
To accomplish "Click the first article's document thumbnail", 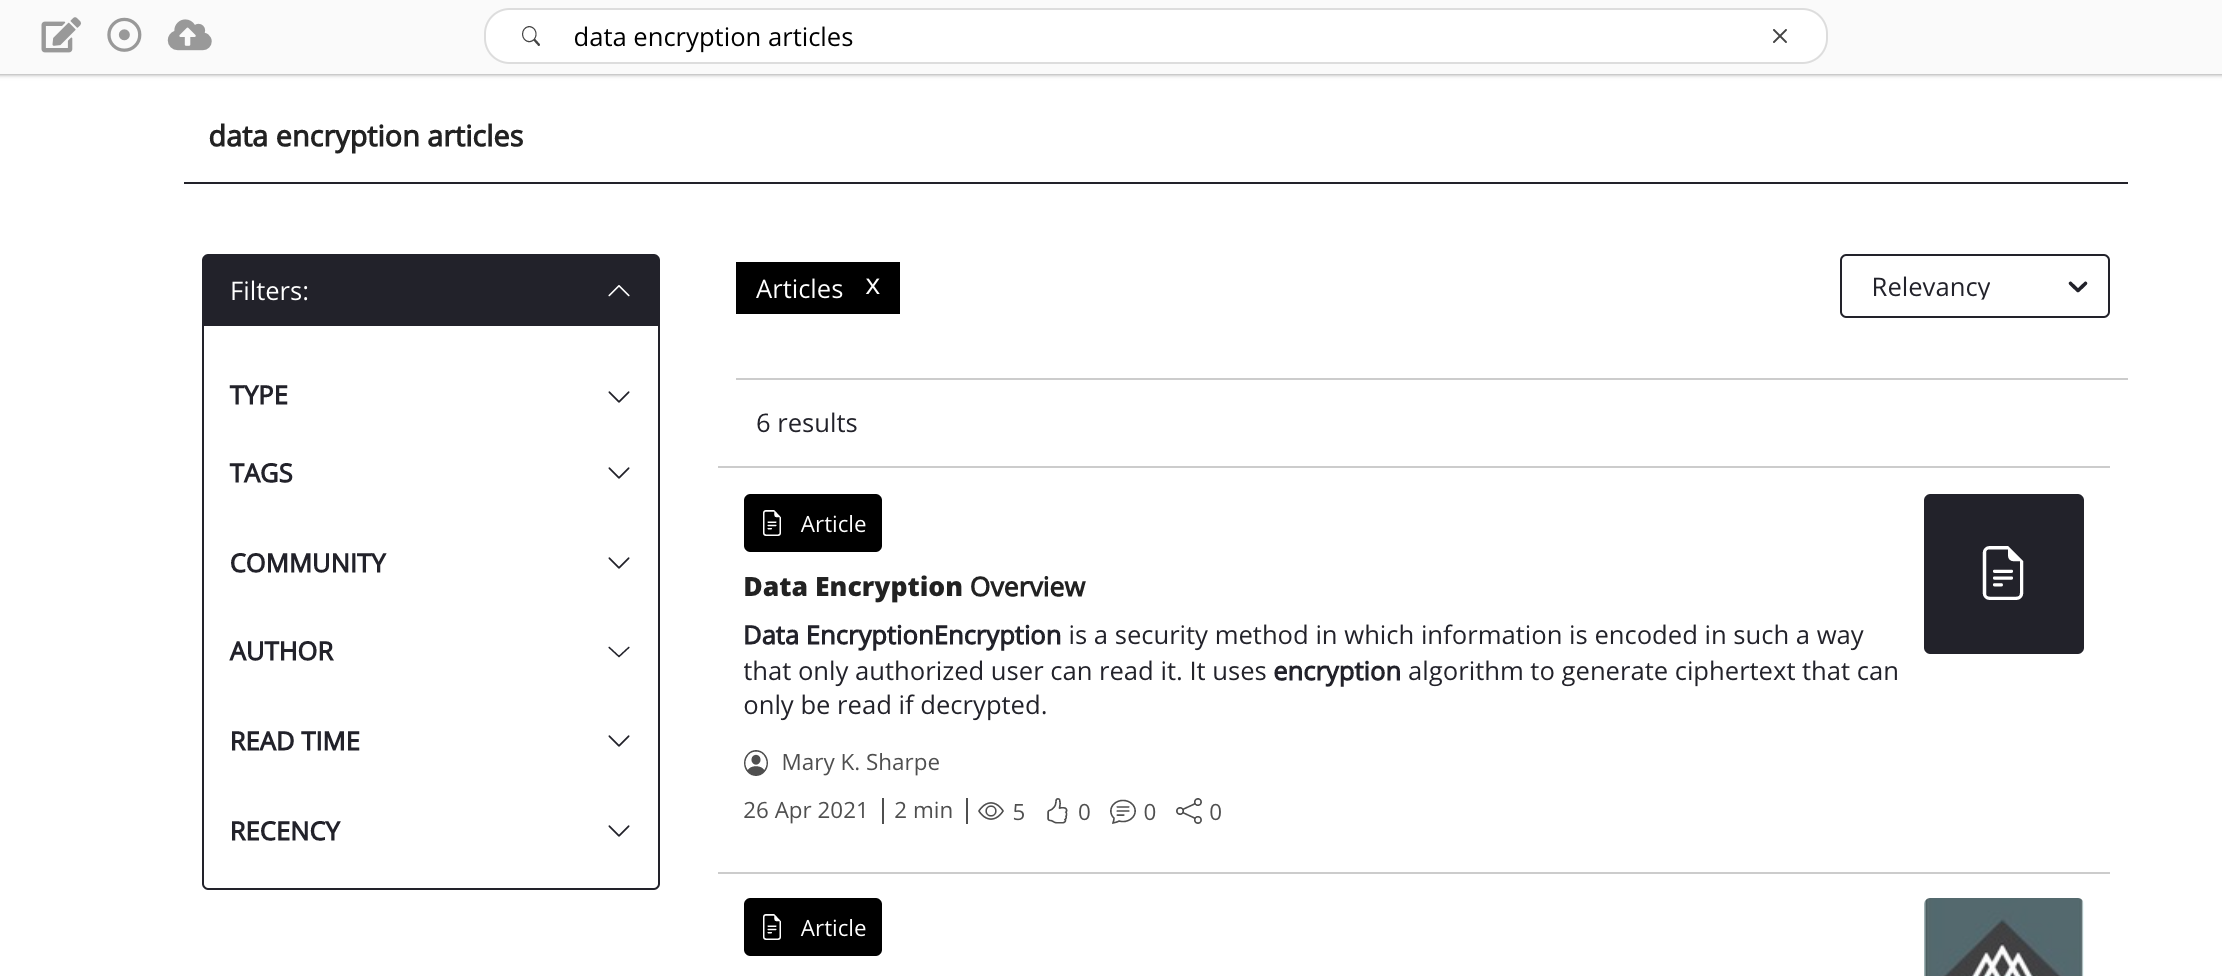I will point(2003,574).
